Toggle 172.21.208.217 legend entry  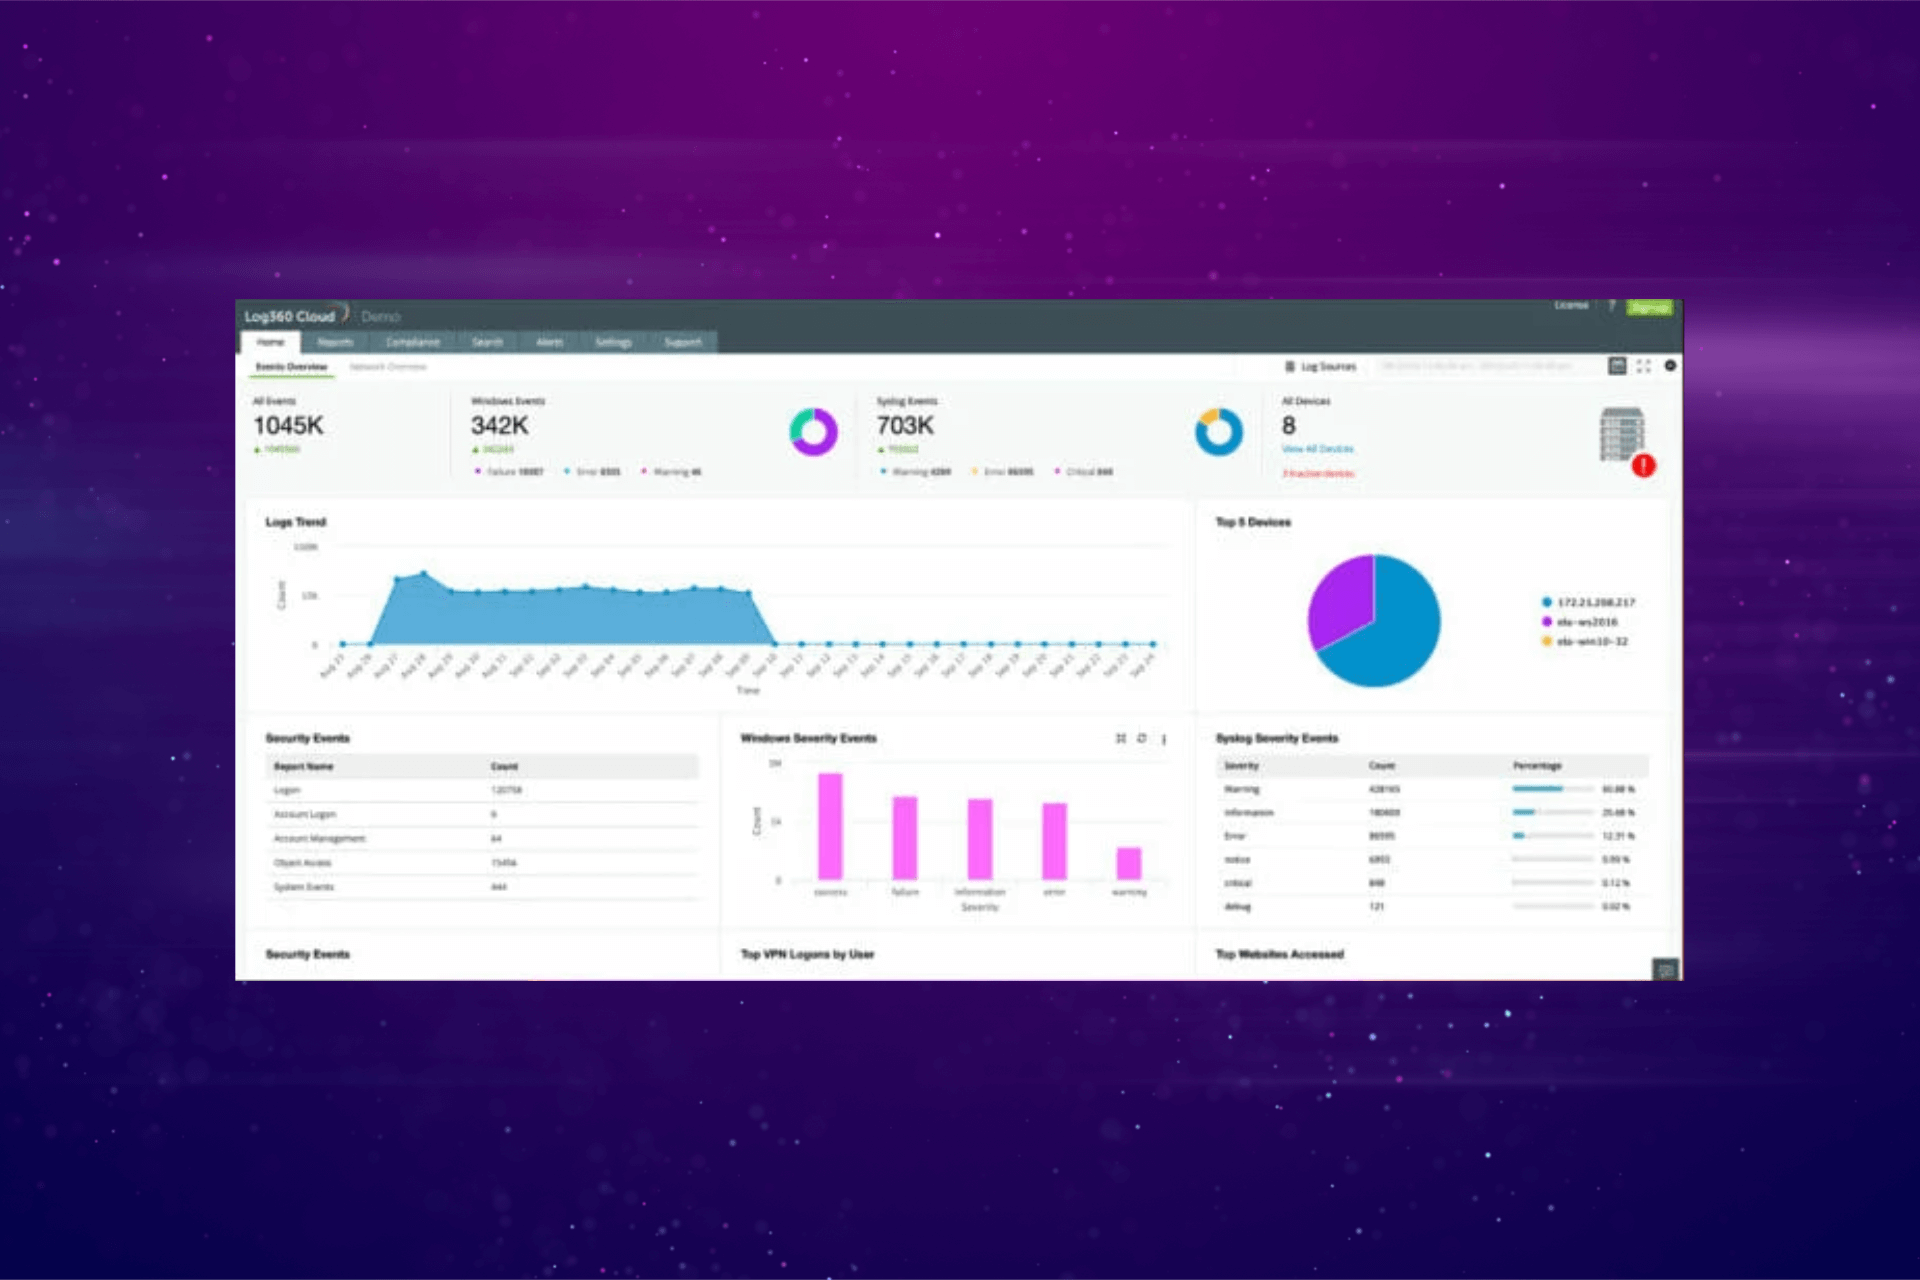(x=1588, y=602)
